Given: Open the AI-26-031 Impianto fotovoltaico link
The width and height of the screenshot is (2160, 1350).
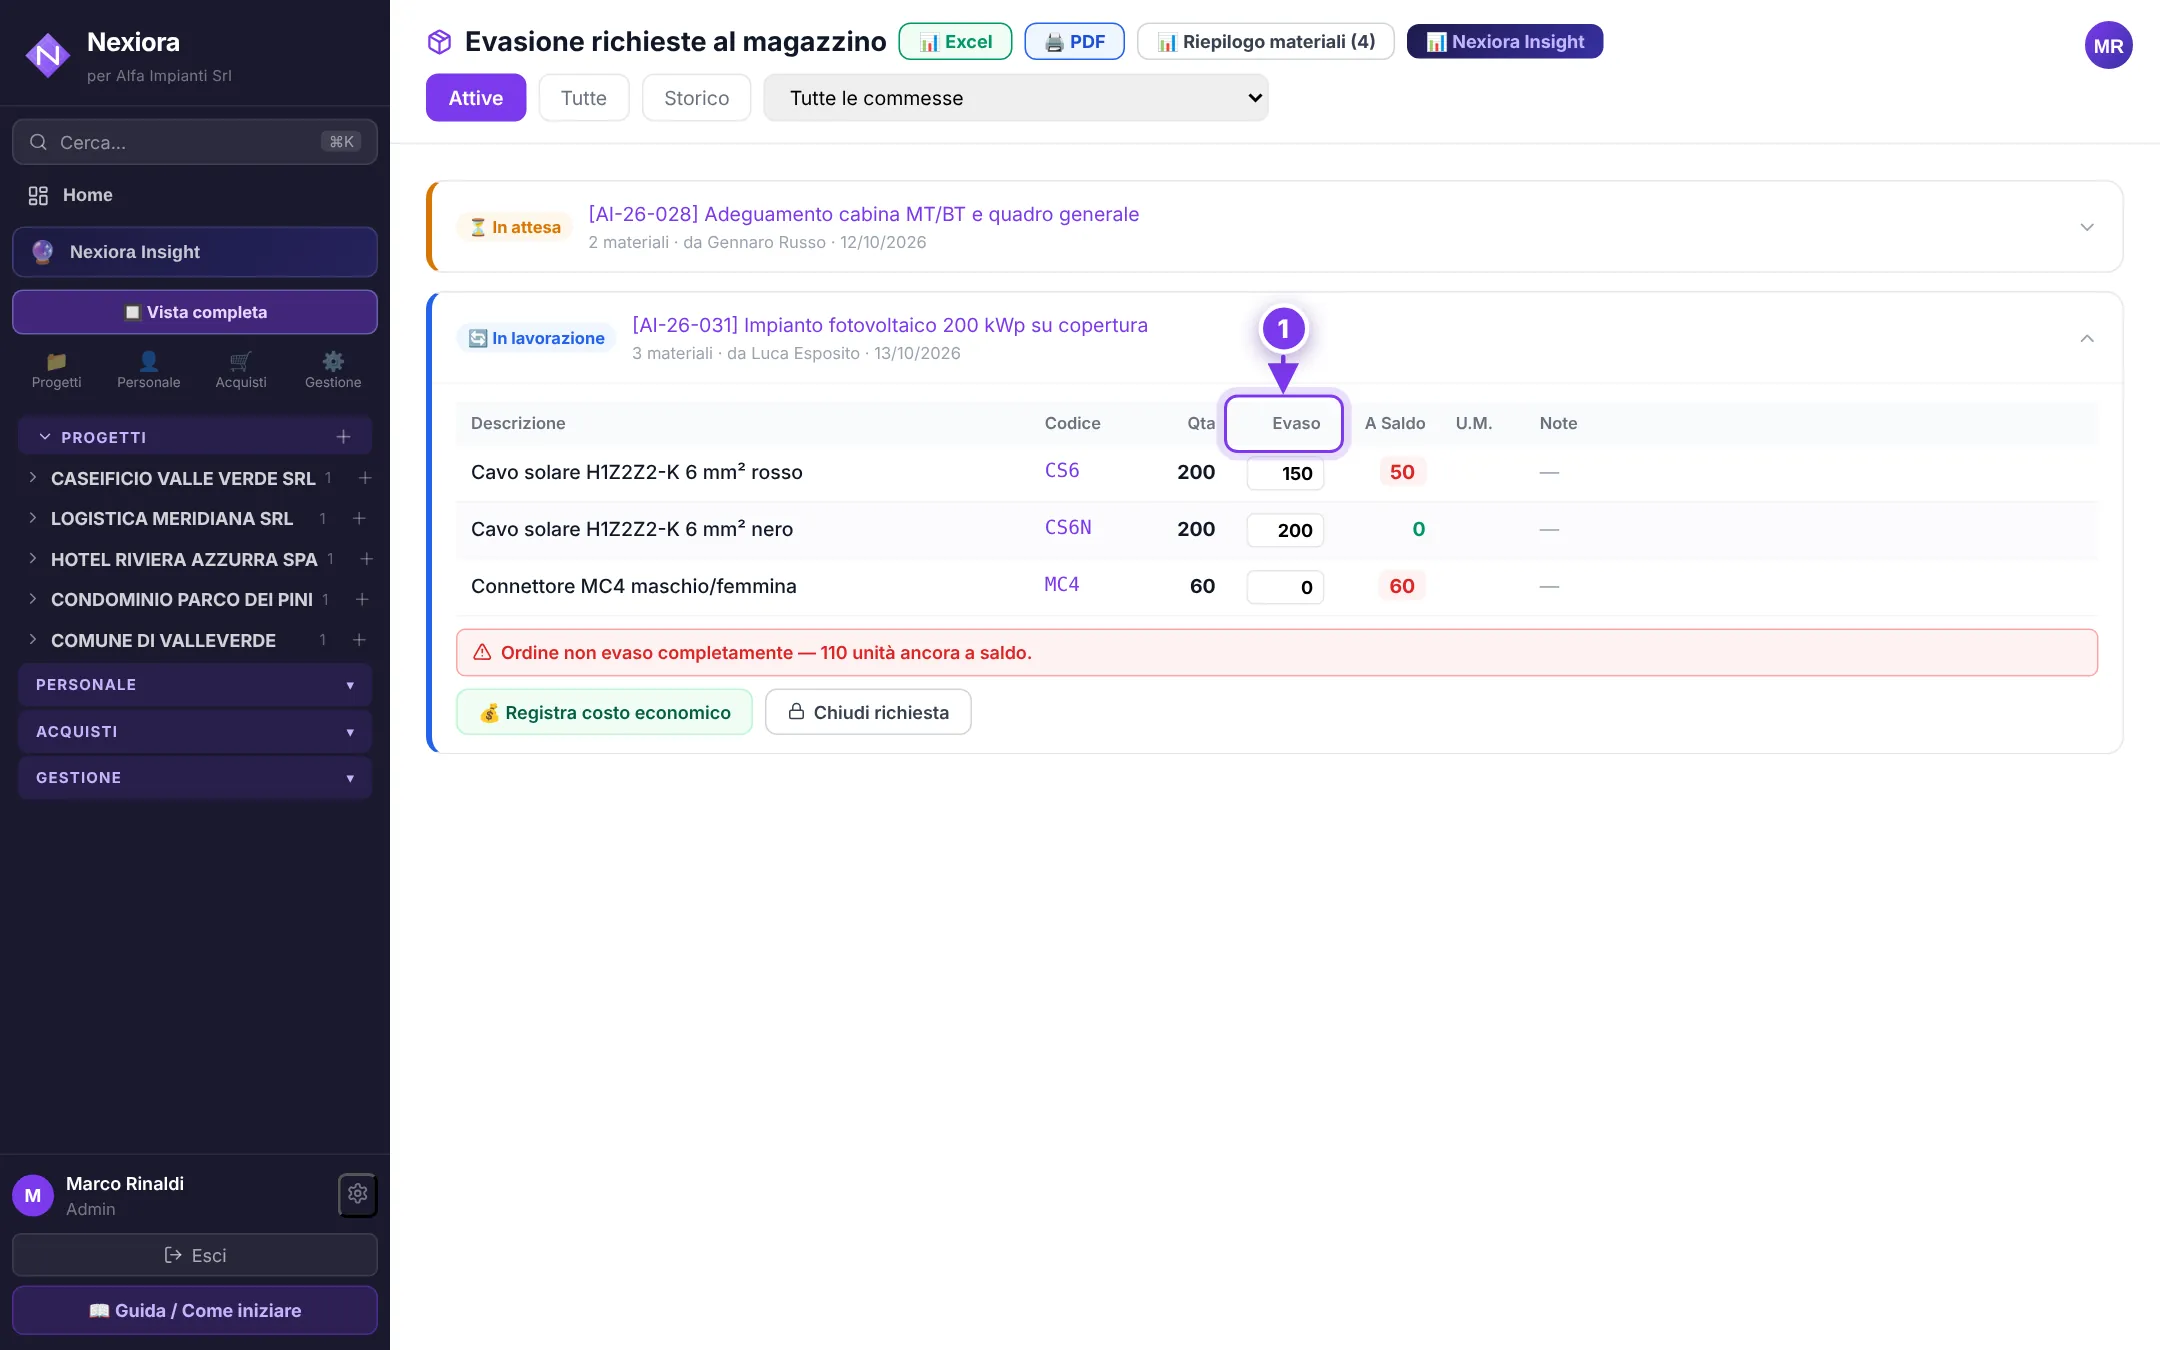Looking at the screenshot, I should [890, 325].
